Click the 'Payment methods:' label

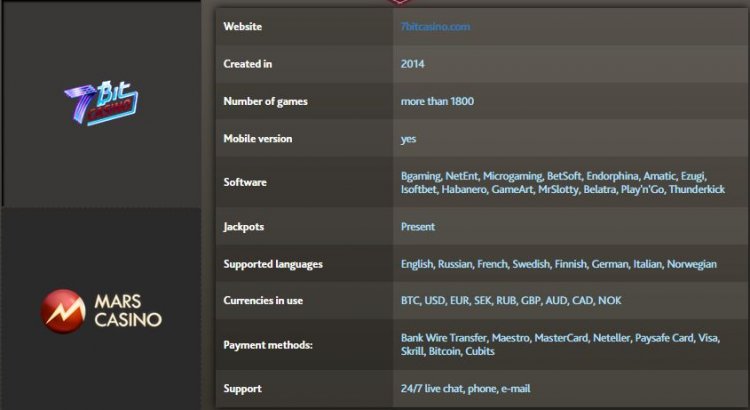click(x=268, y=345)
